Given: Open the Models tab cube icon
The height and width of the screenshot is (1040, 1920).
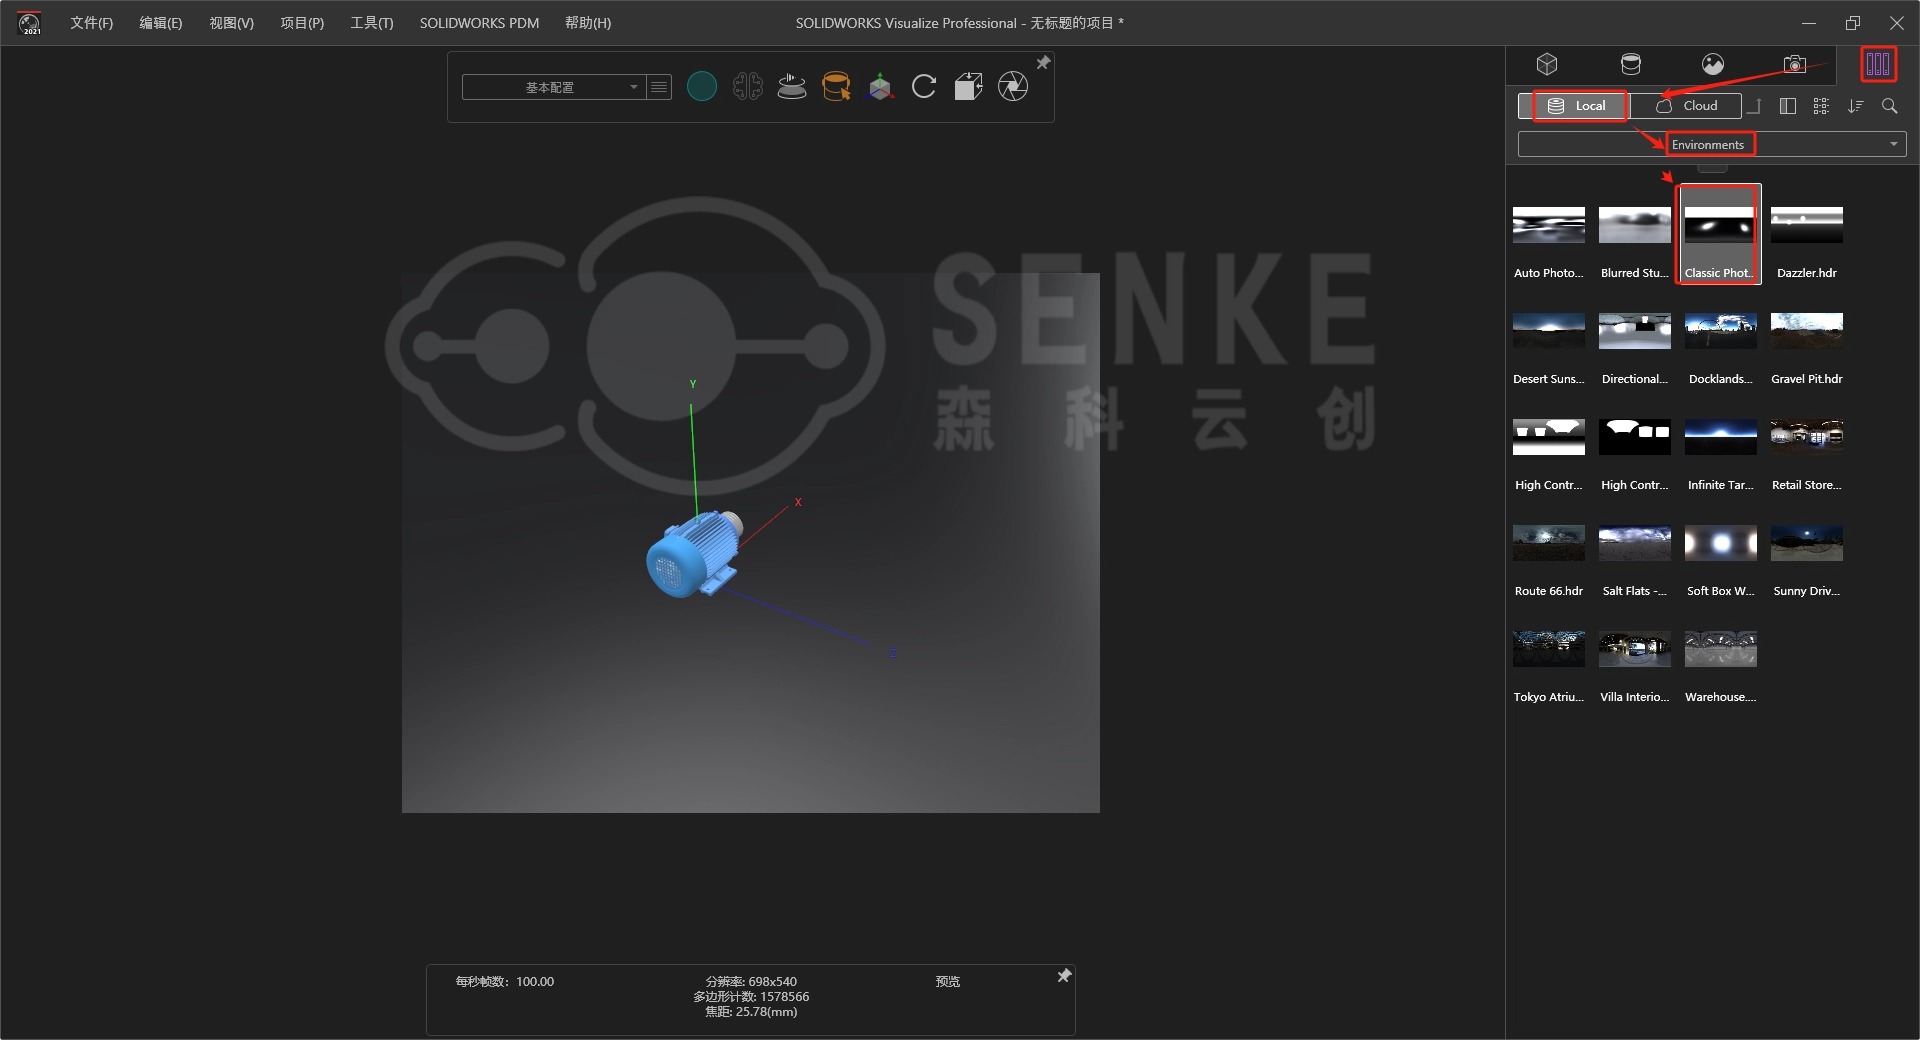Looking at the screenshot, I should pyautogui.click(x=1547, y=65).
